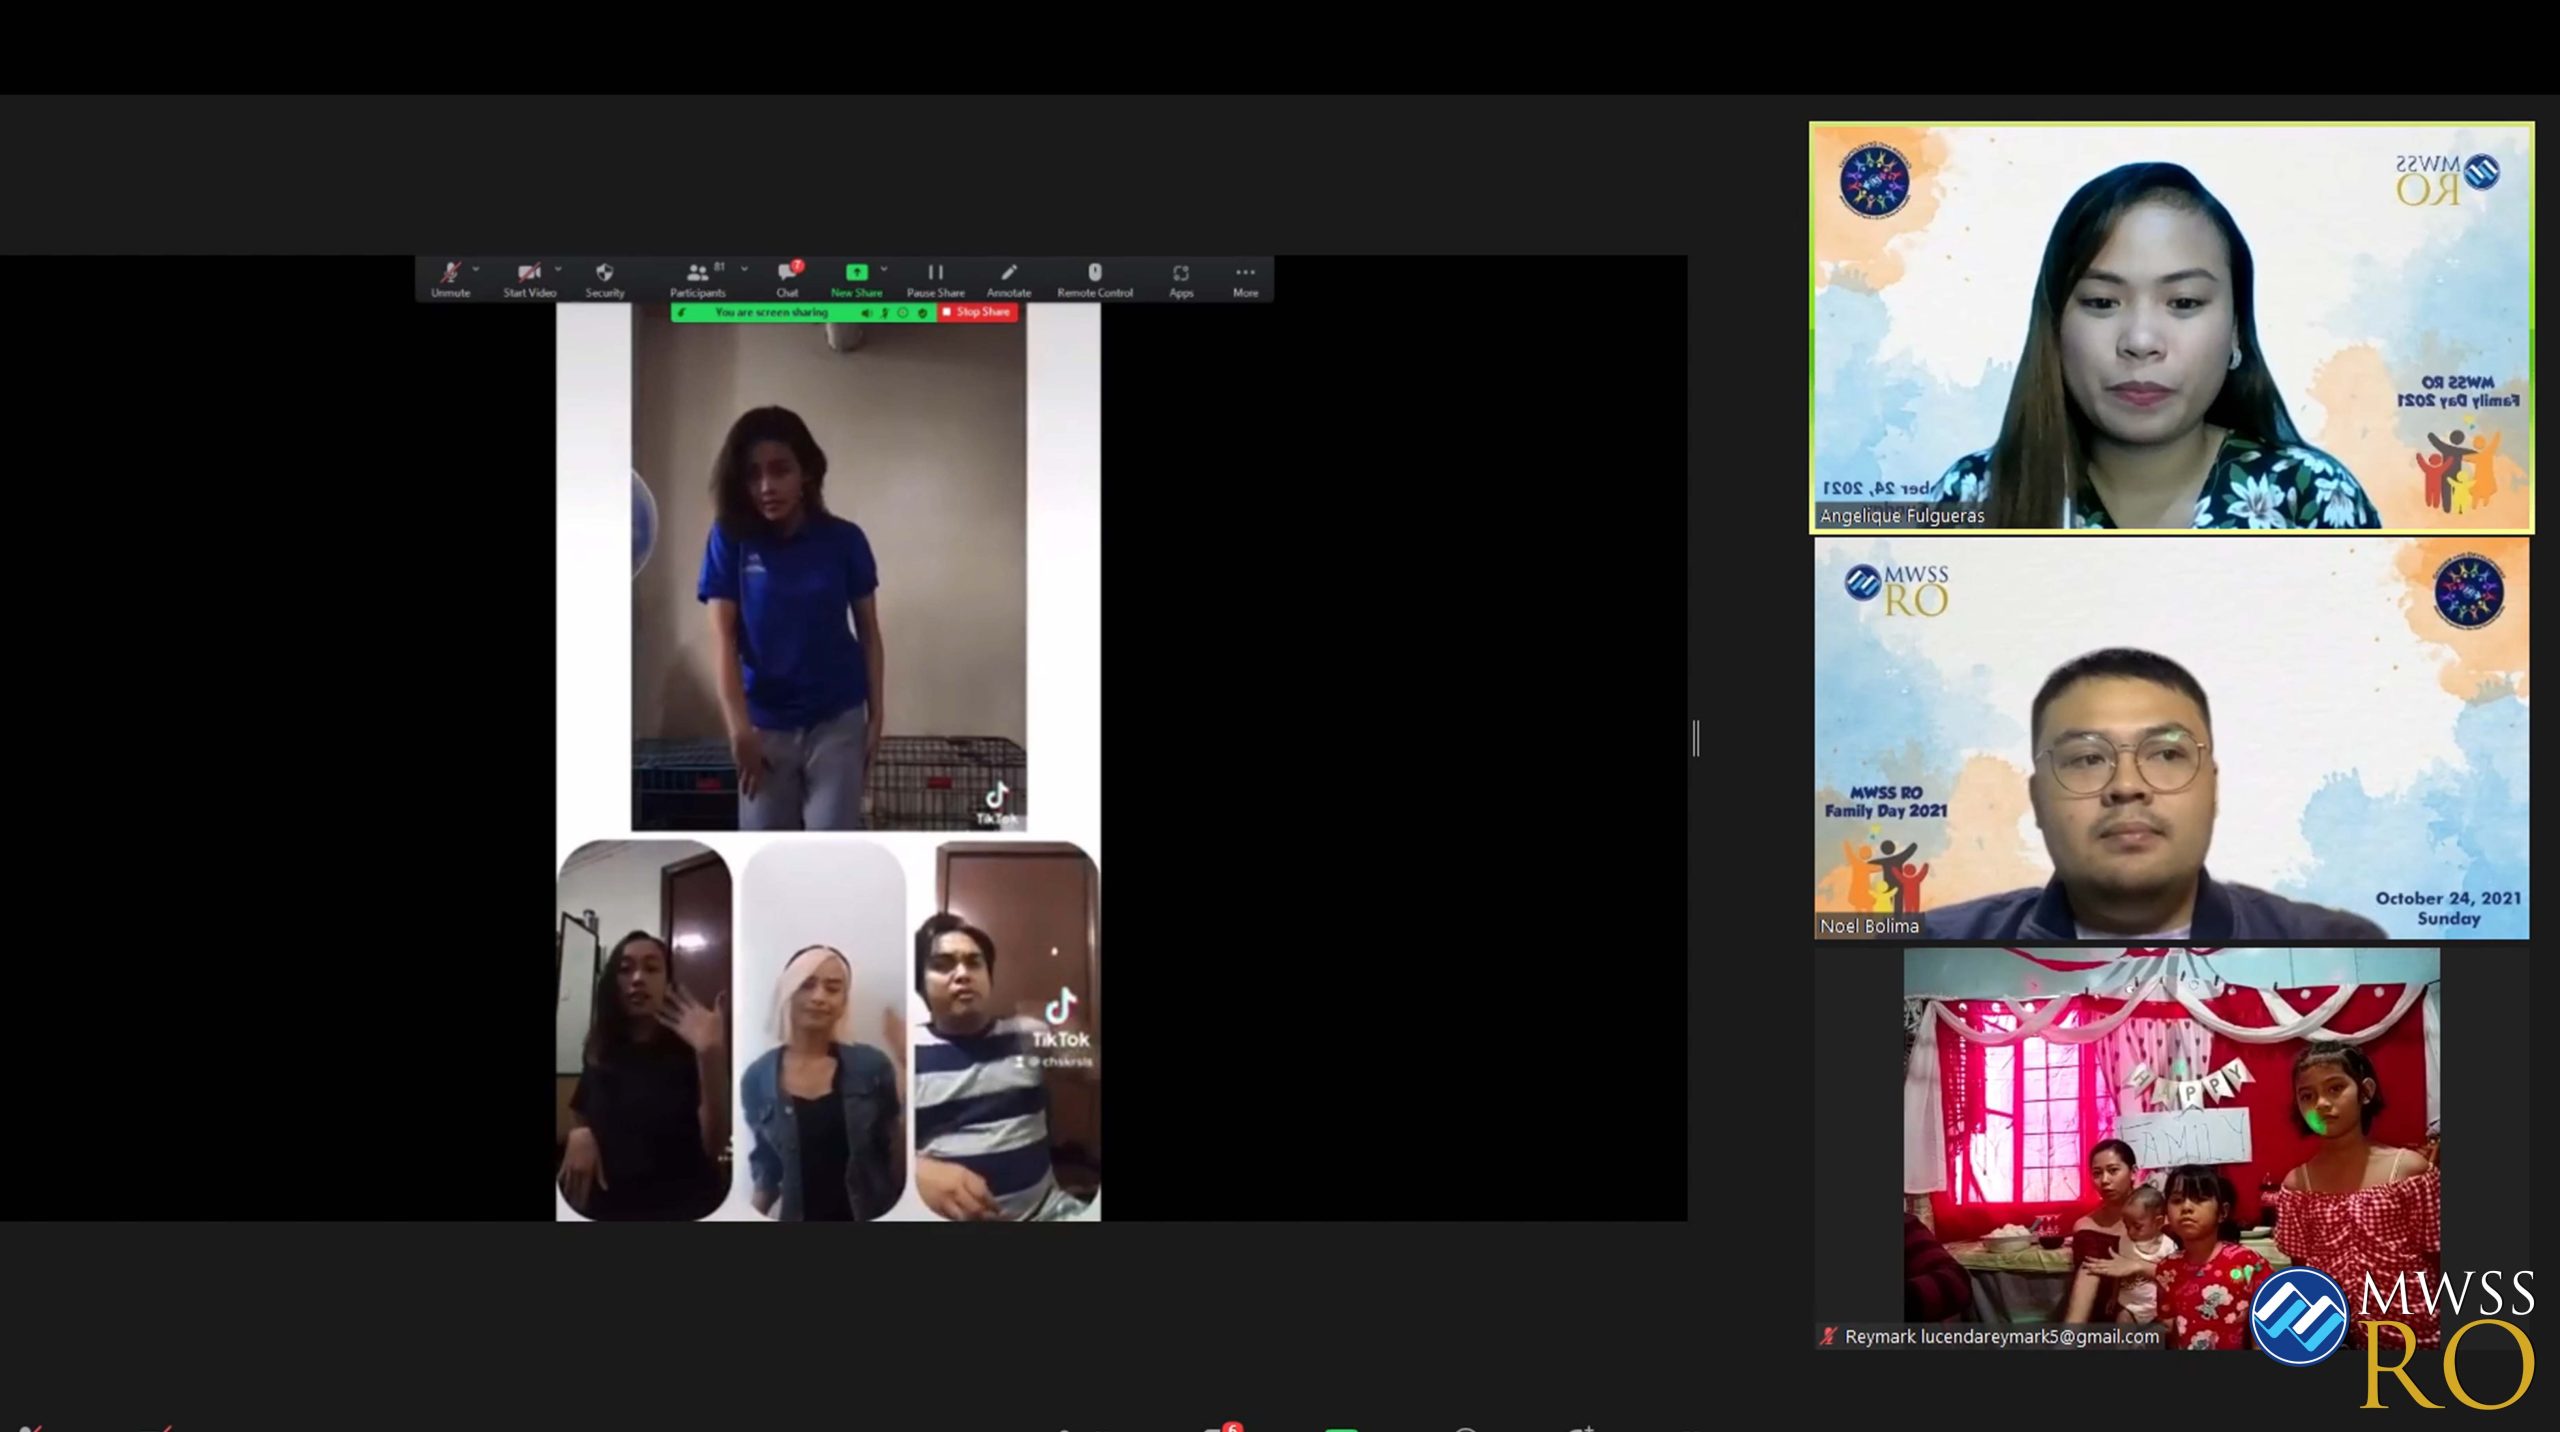This screenshot has width=2560, height=1432.
Task: Open the More options ellipsis
Action: click(1245, 279)
